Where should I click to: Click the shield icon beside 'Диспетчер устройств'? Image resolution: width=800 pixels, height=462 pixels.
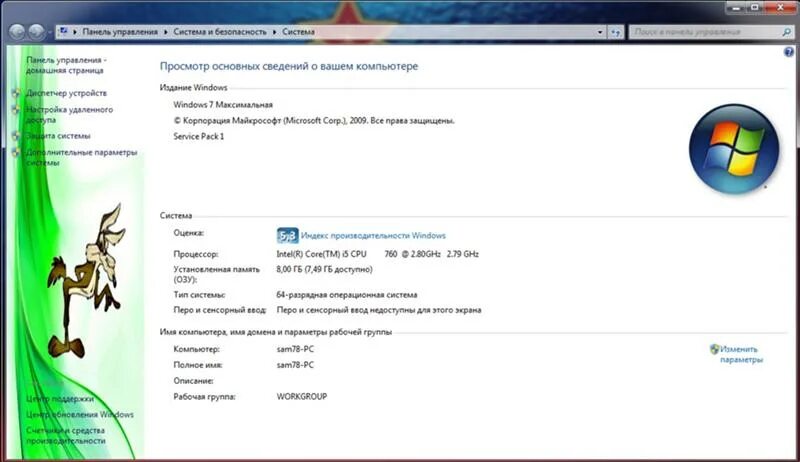tap(16, 93)
